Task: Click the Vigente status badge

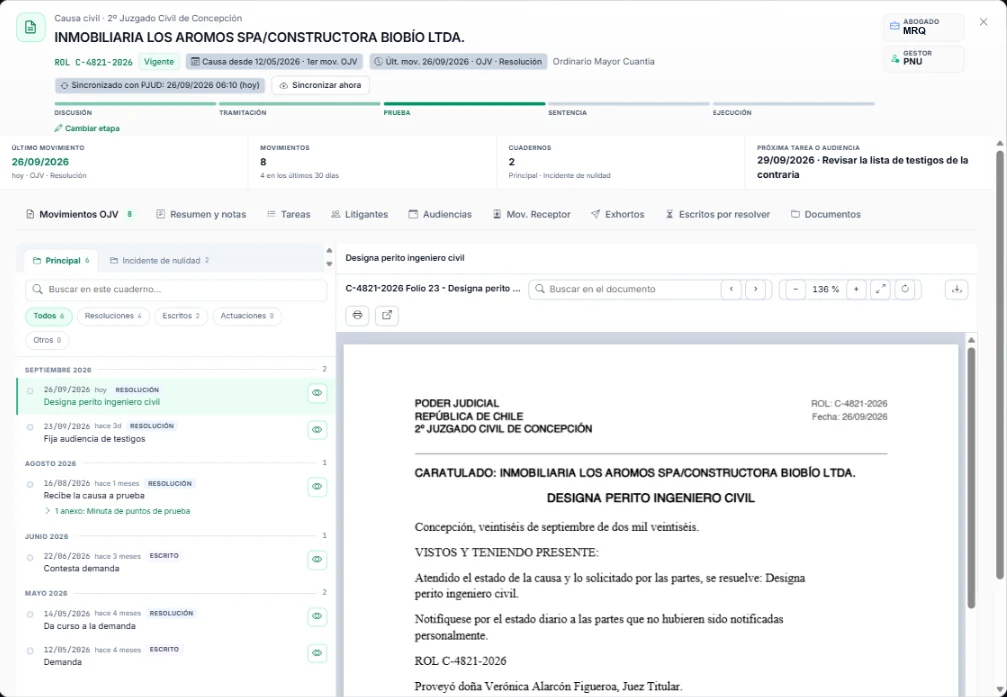Action: tap(159, 62)
